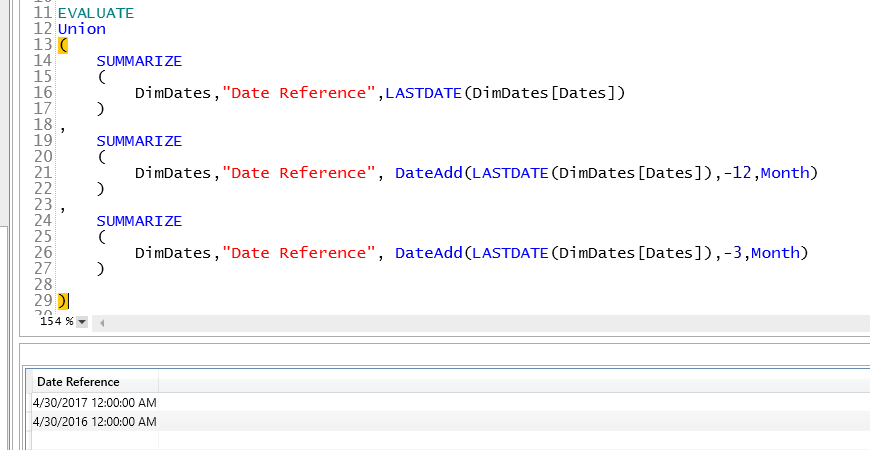Click line number 28 in the gutter
870x450 pixels.
(x=43, y=285)
